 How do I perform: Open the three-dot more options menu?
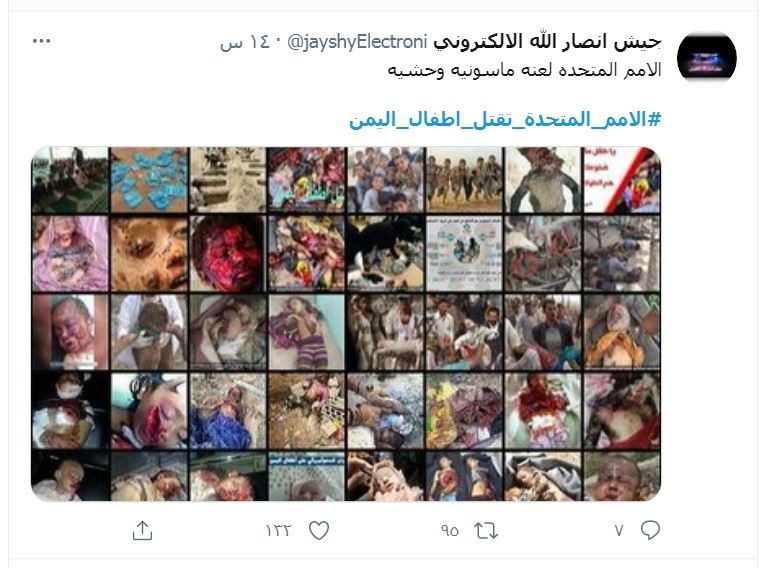tap(42, 41)
